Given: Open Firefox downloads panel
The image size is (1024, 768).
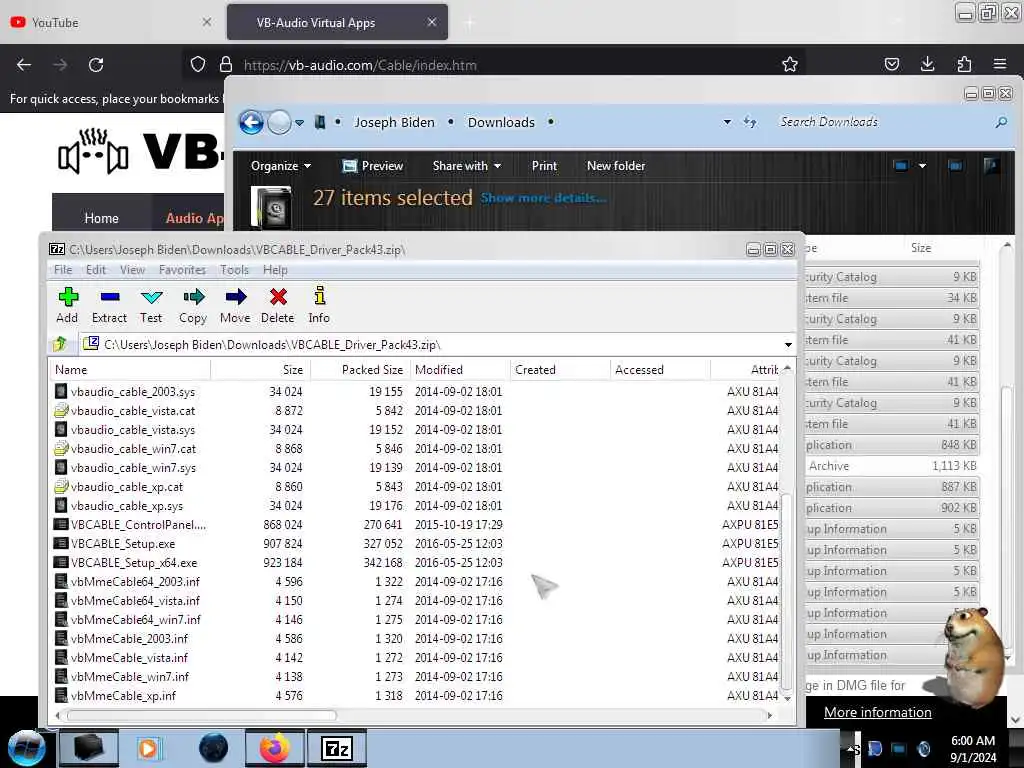Looking at the screenshot, I should pyautogui.click(x=927, y=64).
